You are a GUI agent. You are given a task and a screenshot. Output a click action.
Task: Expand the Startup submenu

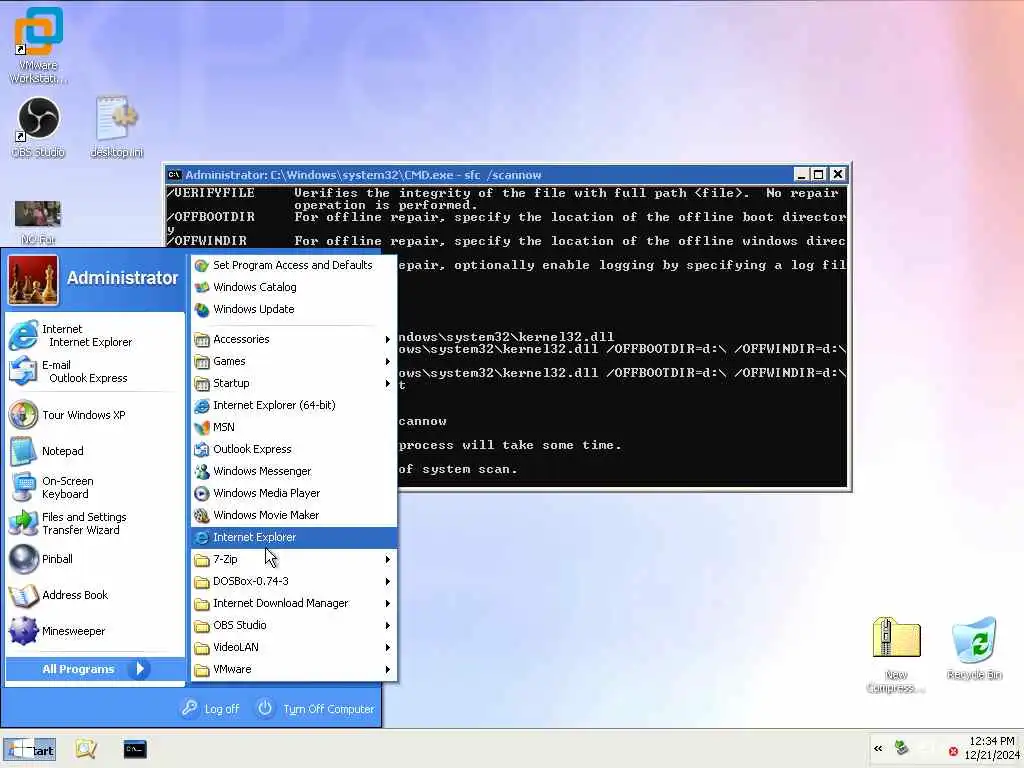click(293, 383)
